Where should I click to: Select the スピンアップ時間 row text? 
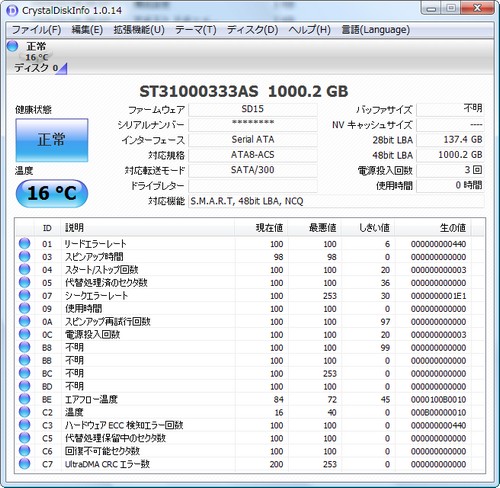pos(94,257)
